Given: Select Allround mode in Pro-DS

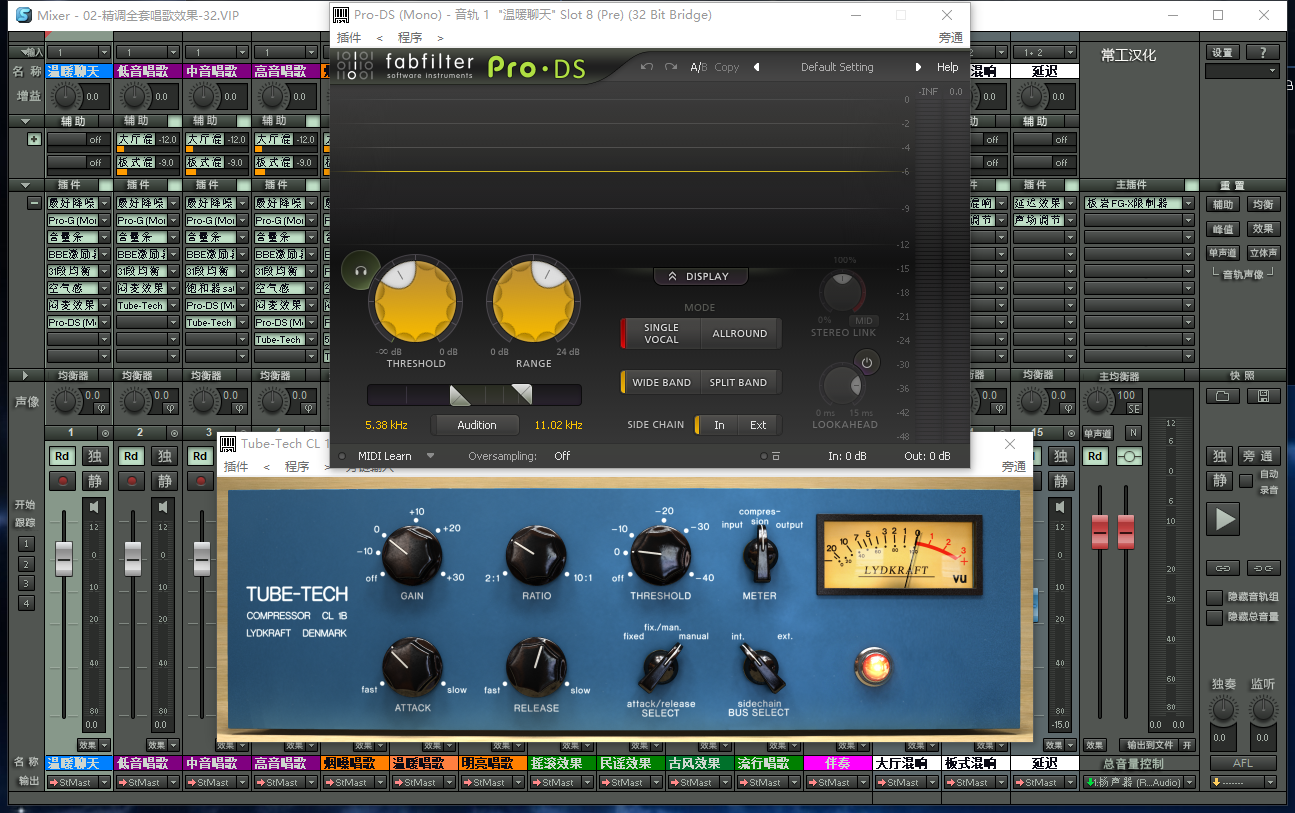Looking at the screenshot, I should (x=740, y=333).
